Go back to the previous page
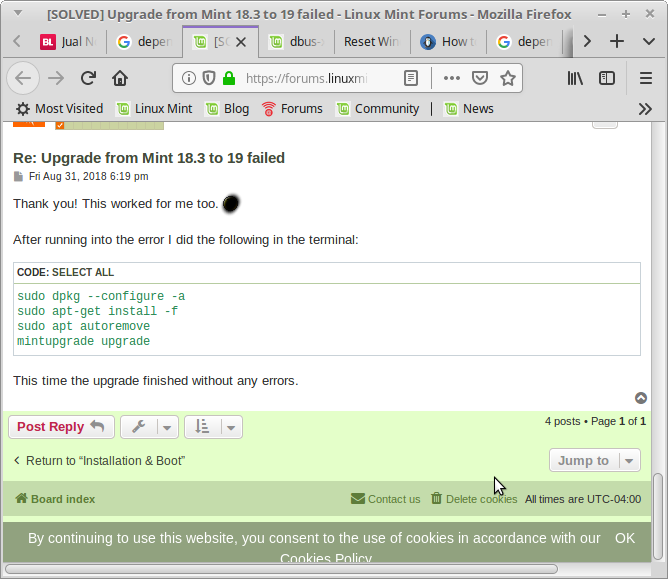Viewport: 668px width, 579px height. pyautogui.click(x=23, y=78)
